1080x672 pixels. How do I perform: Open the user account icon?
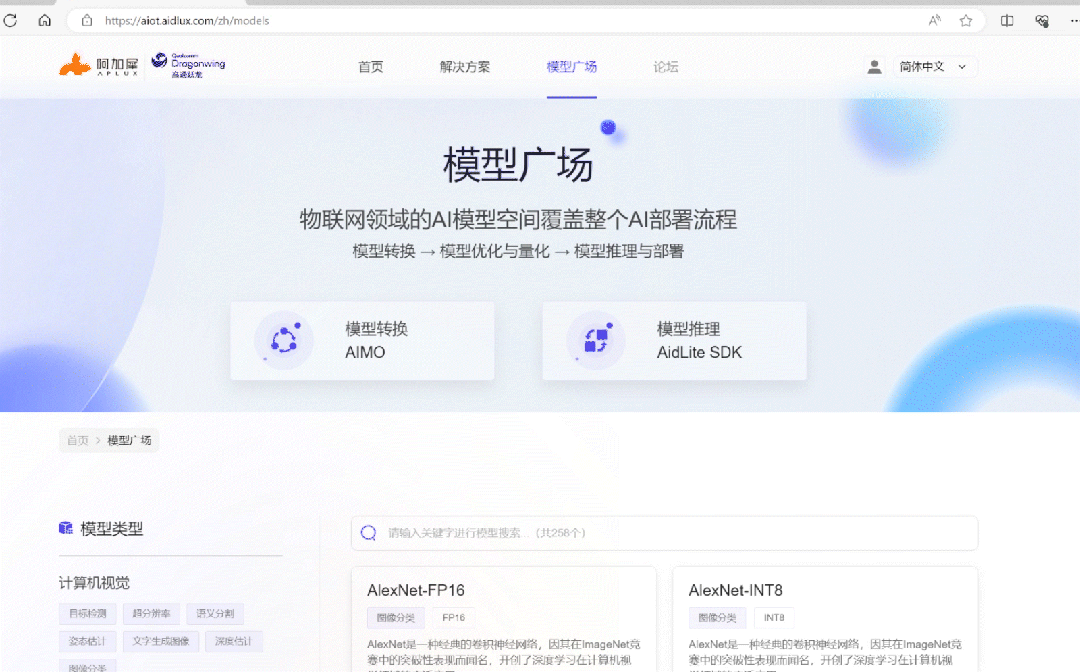point(874,66)
